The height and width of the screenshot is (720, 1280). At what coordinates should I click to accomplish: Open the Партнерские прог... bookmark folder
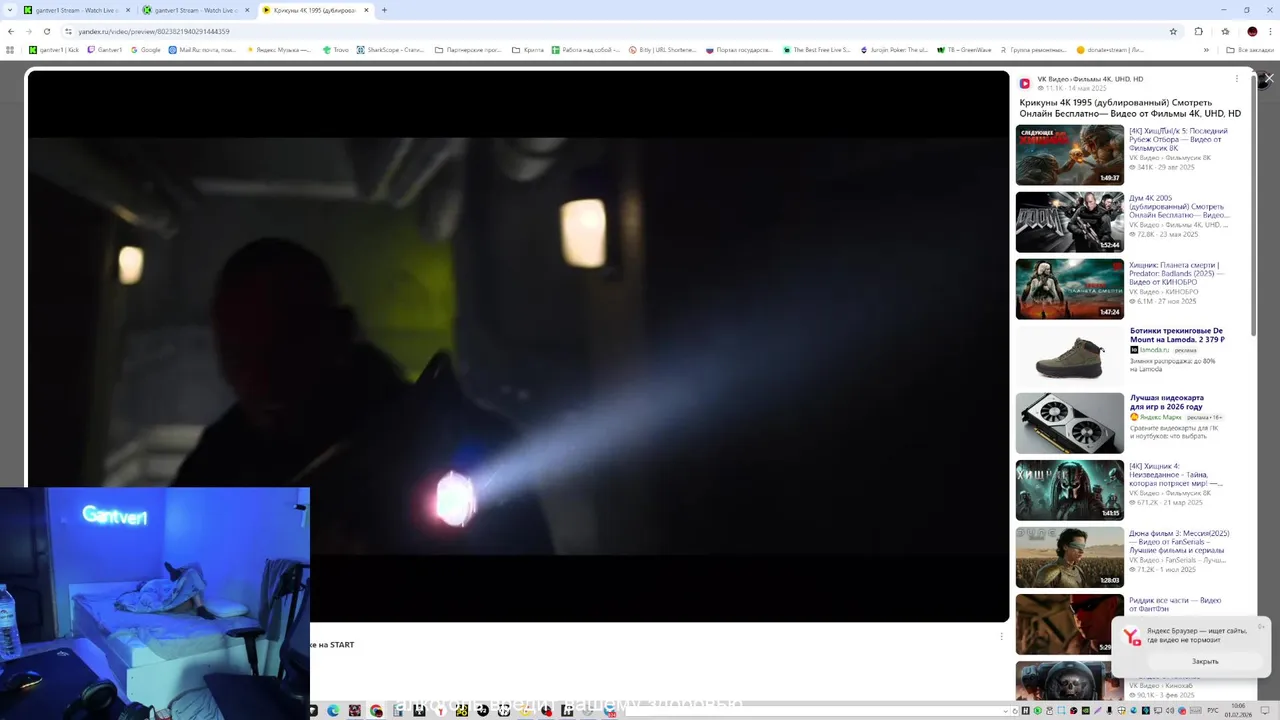469,49
